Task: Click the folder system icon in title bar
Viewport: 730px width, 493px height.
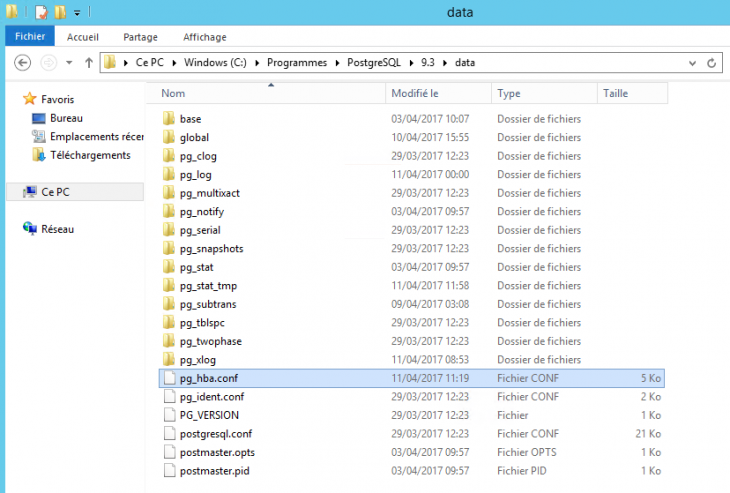Action: 12,12
